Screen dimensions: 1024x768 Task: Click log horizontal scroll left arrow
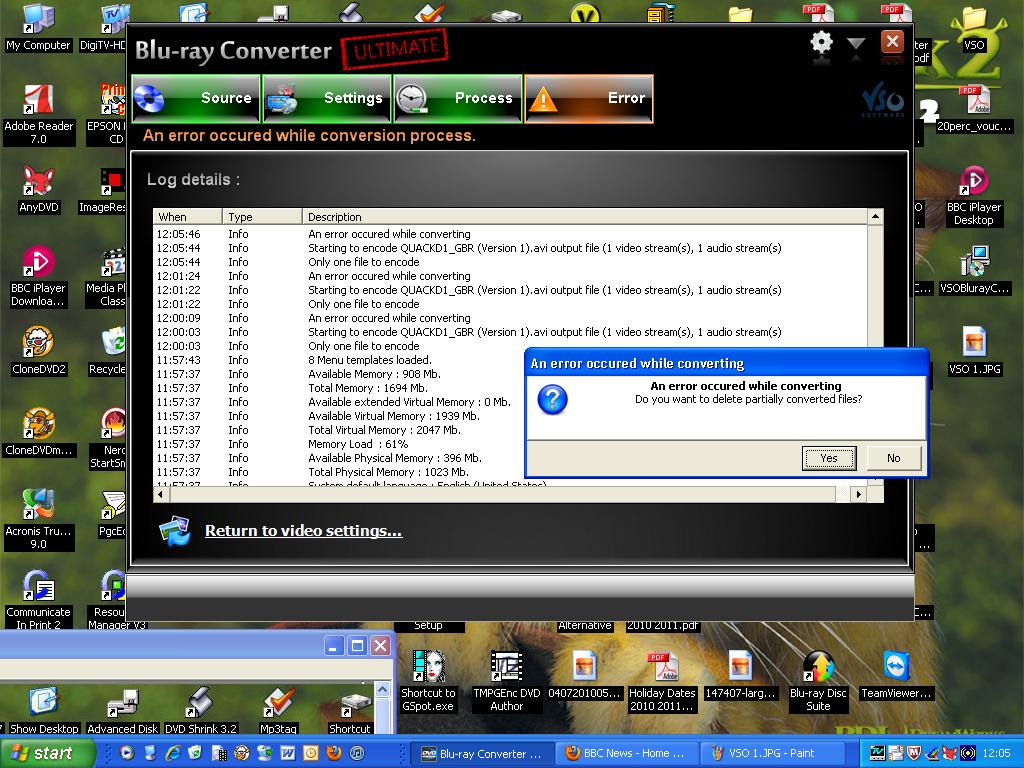(161, 494)
